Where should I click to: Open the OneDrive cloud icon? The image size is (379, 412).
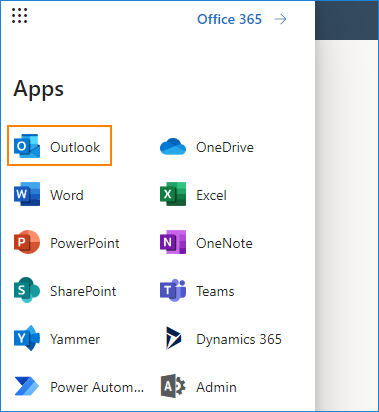coord(173,146)
